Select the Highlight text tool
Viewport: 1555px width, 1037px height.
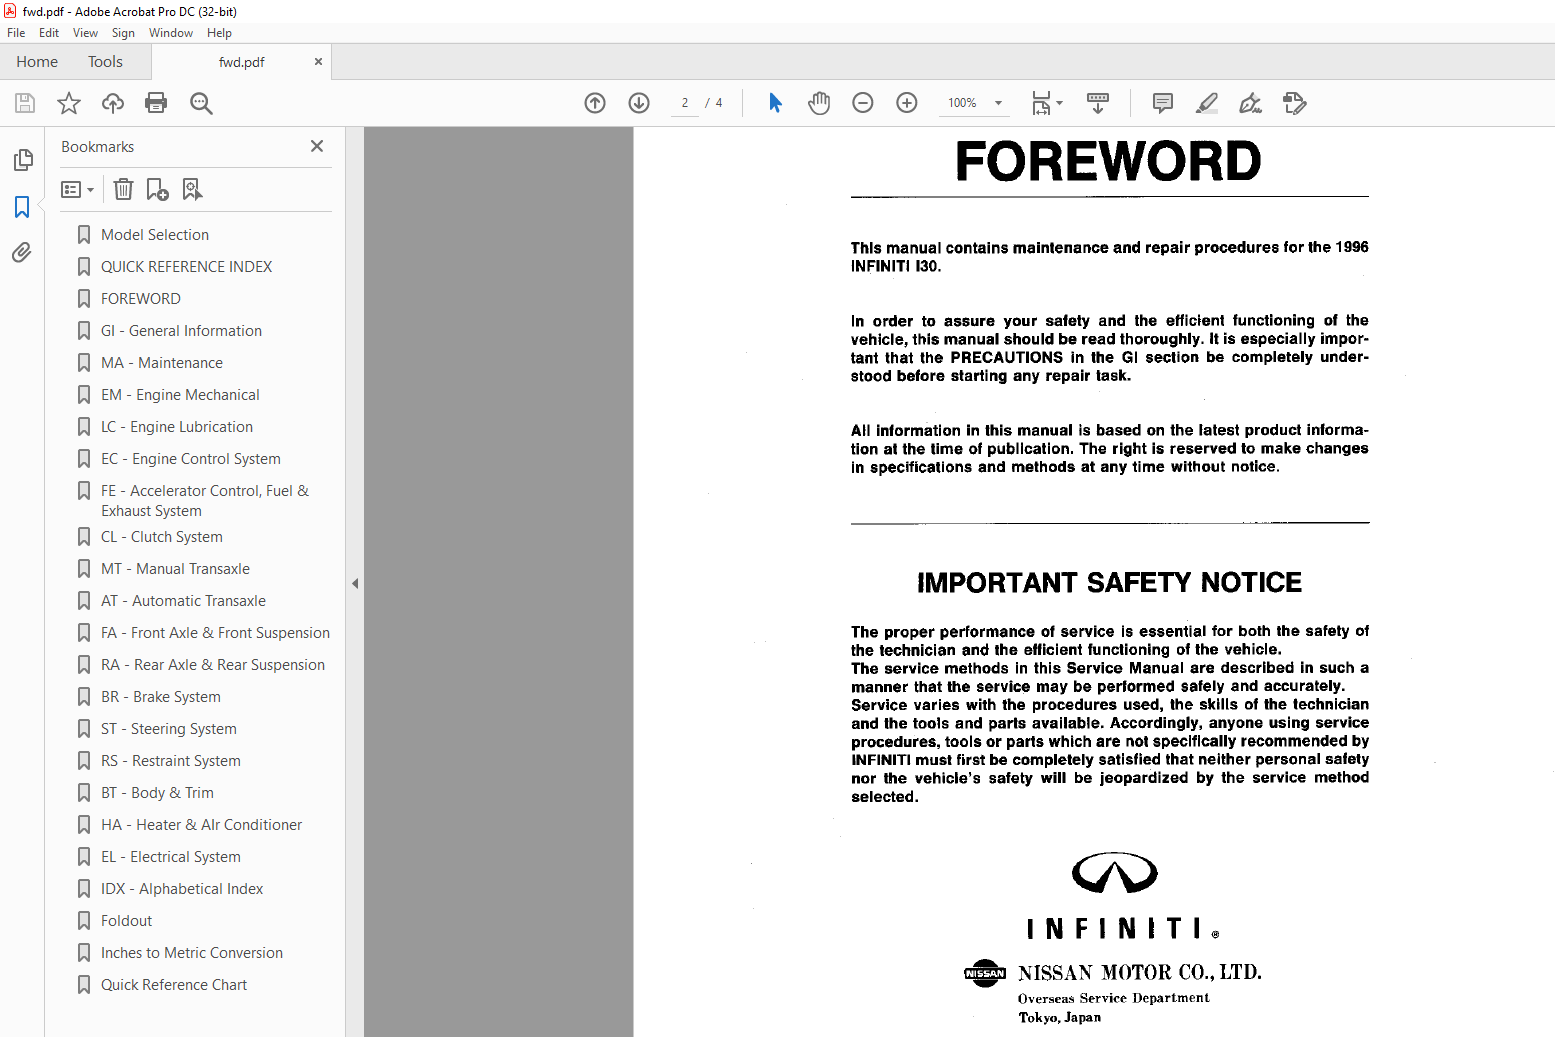[1207, 103]
